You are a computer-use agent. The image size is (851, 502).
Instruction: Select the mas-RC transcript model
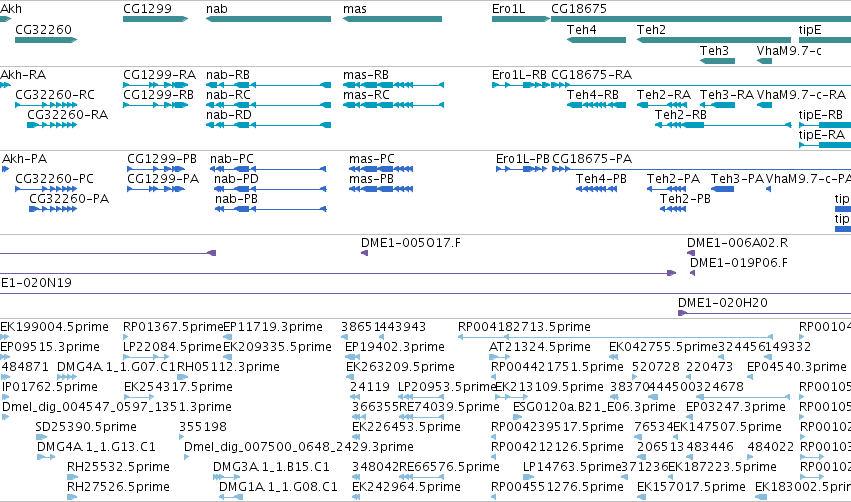point(393,105)
